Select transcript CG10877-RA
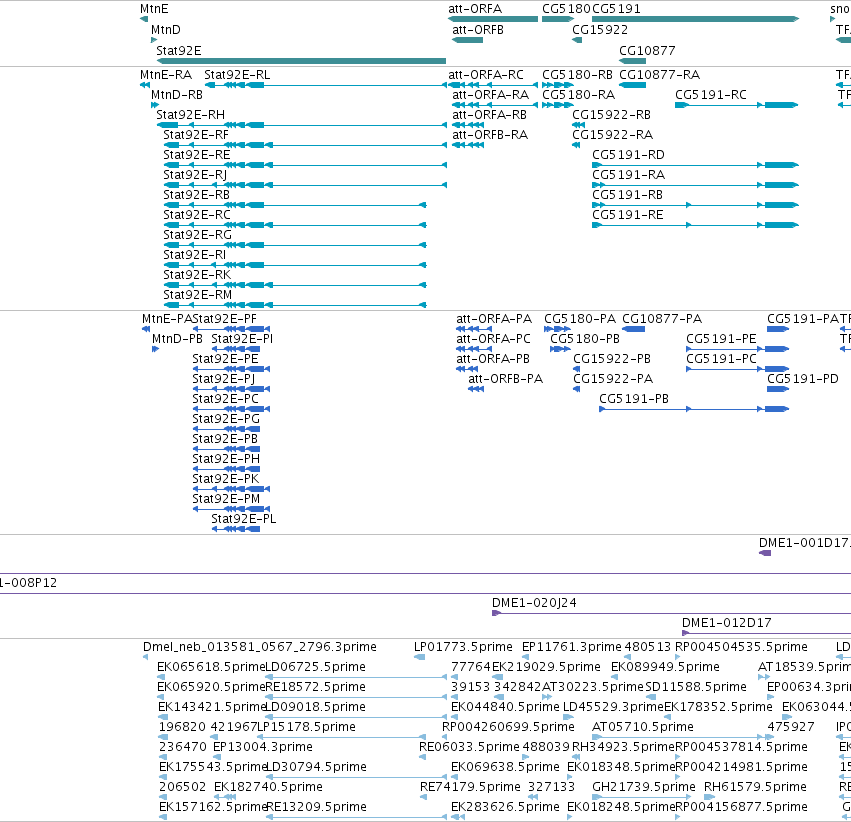851x822 pixels. [633, 85]
